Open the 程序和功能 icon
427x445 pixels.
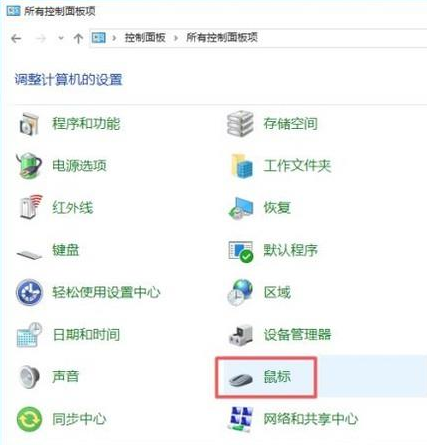(x=29, y=124)
